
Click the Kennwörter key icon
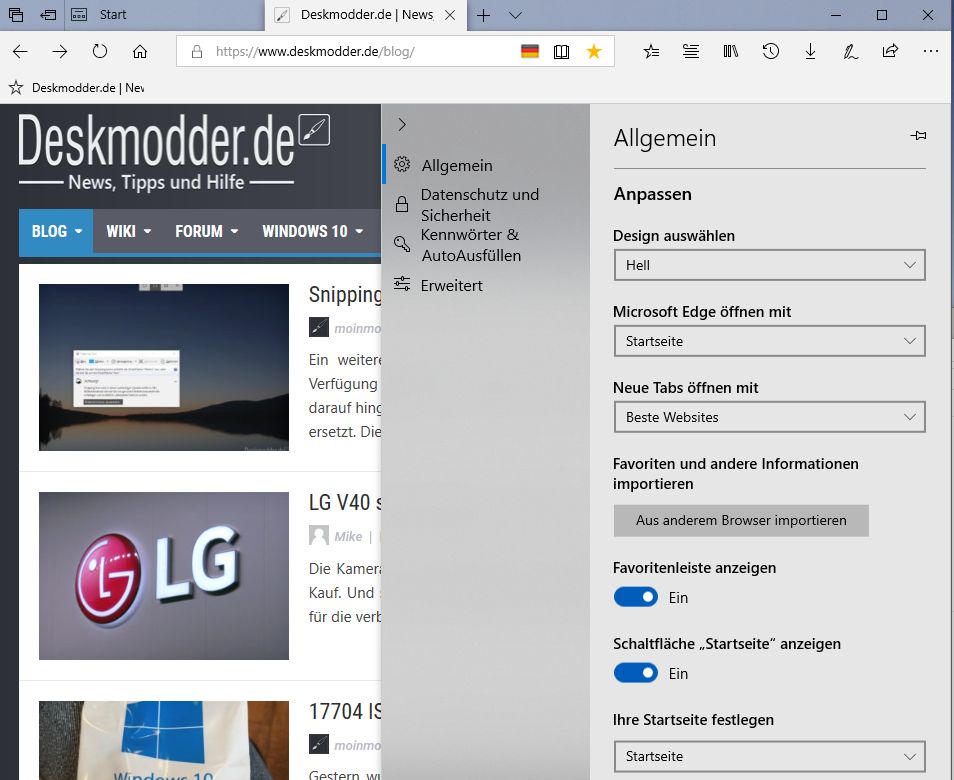tap(402, 245)
